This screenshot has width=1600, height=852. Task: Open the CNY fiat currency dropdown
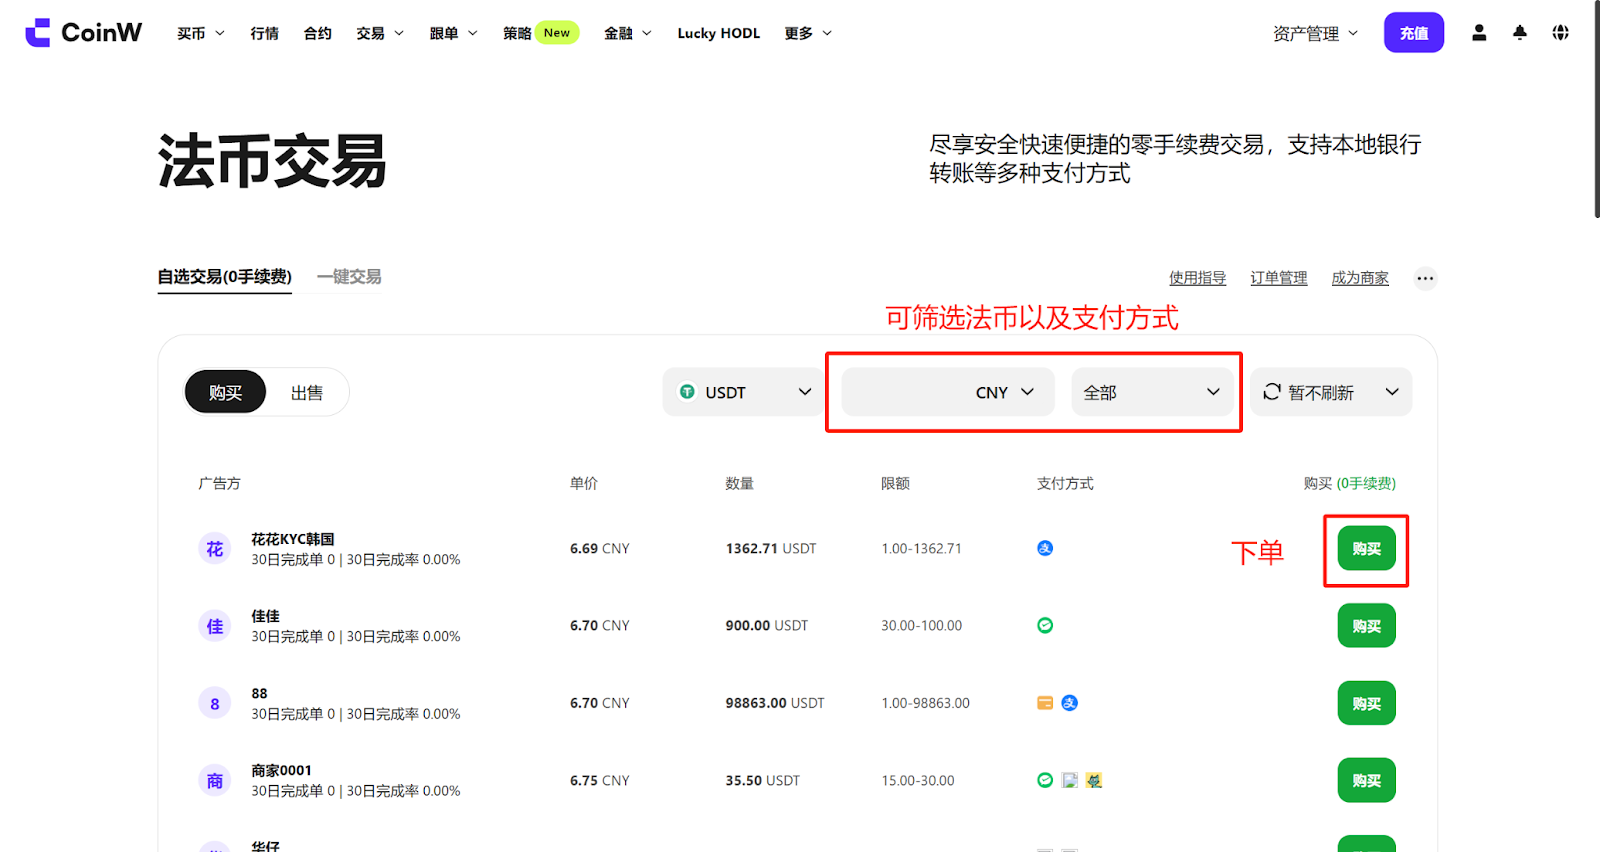click(x=948, y=392)
